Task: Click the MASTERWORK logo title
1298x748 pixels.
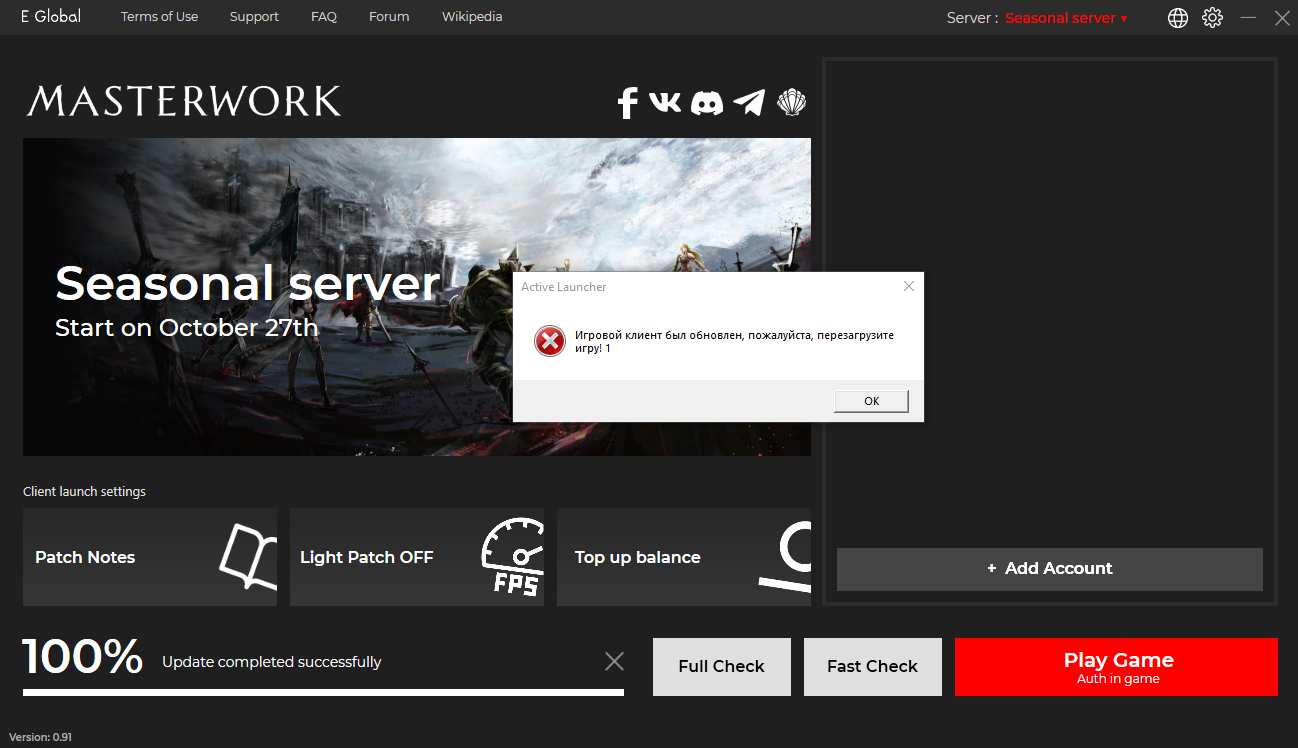Action: pyautogui.click(x=184, y=101)
